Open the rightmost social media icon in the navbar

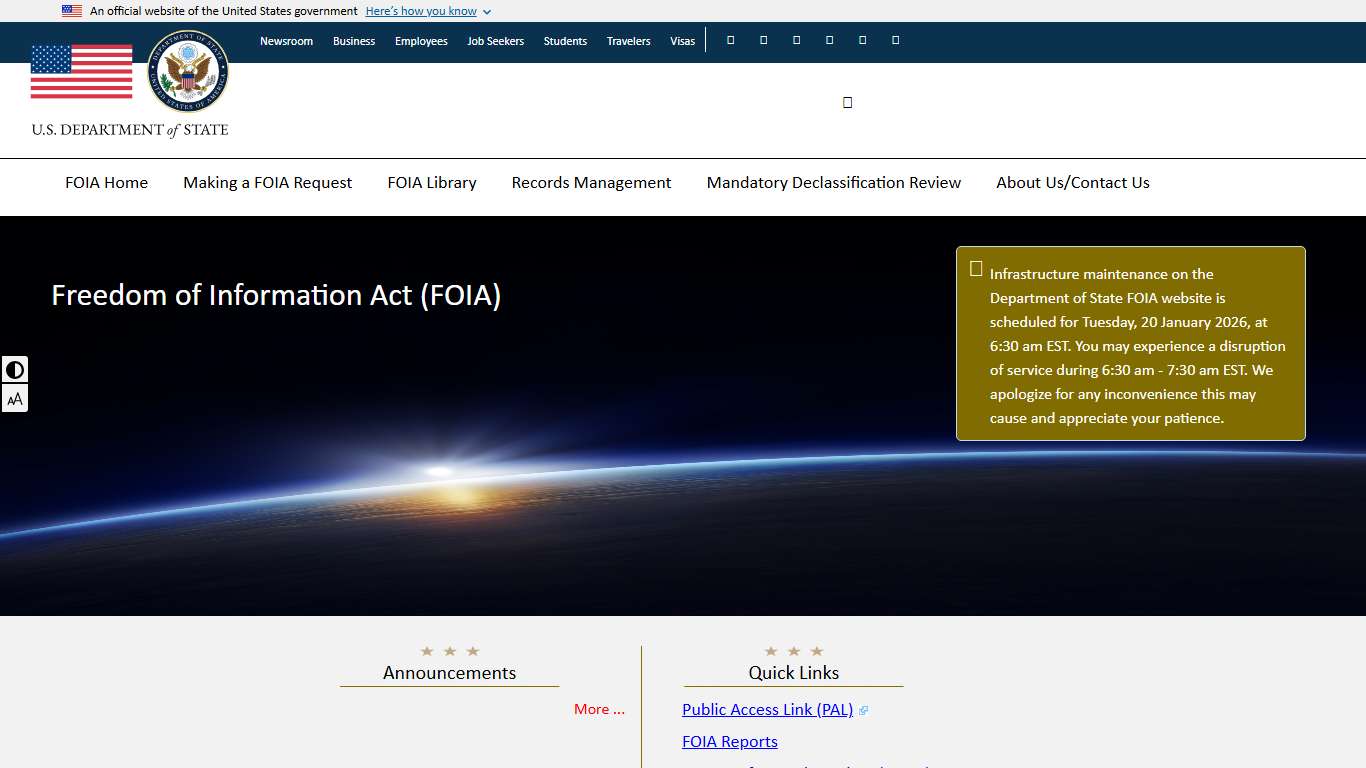(x=895, y=39)
